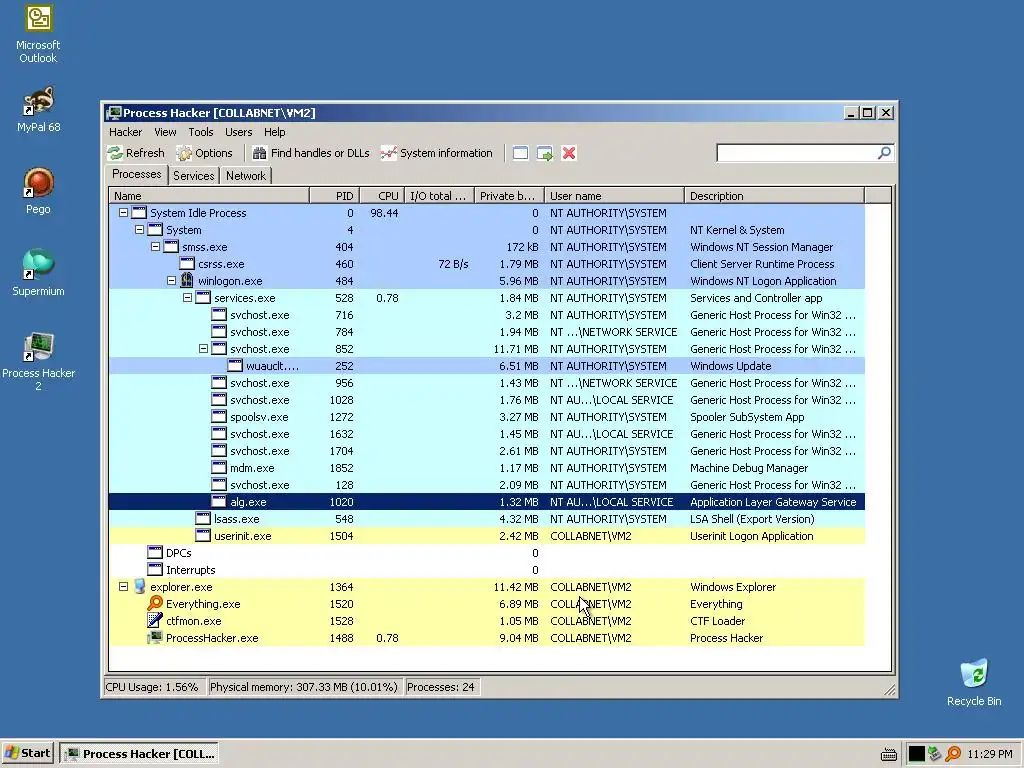Viewport: 1024px width, 768px height.
Task: Select the Processes tab
Action: point(136,174)
